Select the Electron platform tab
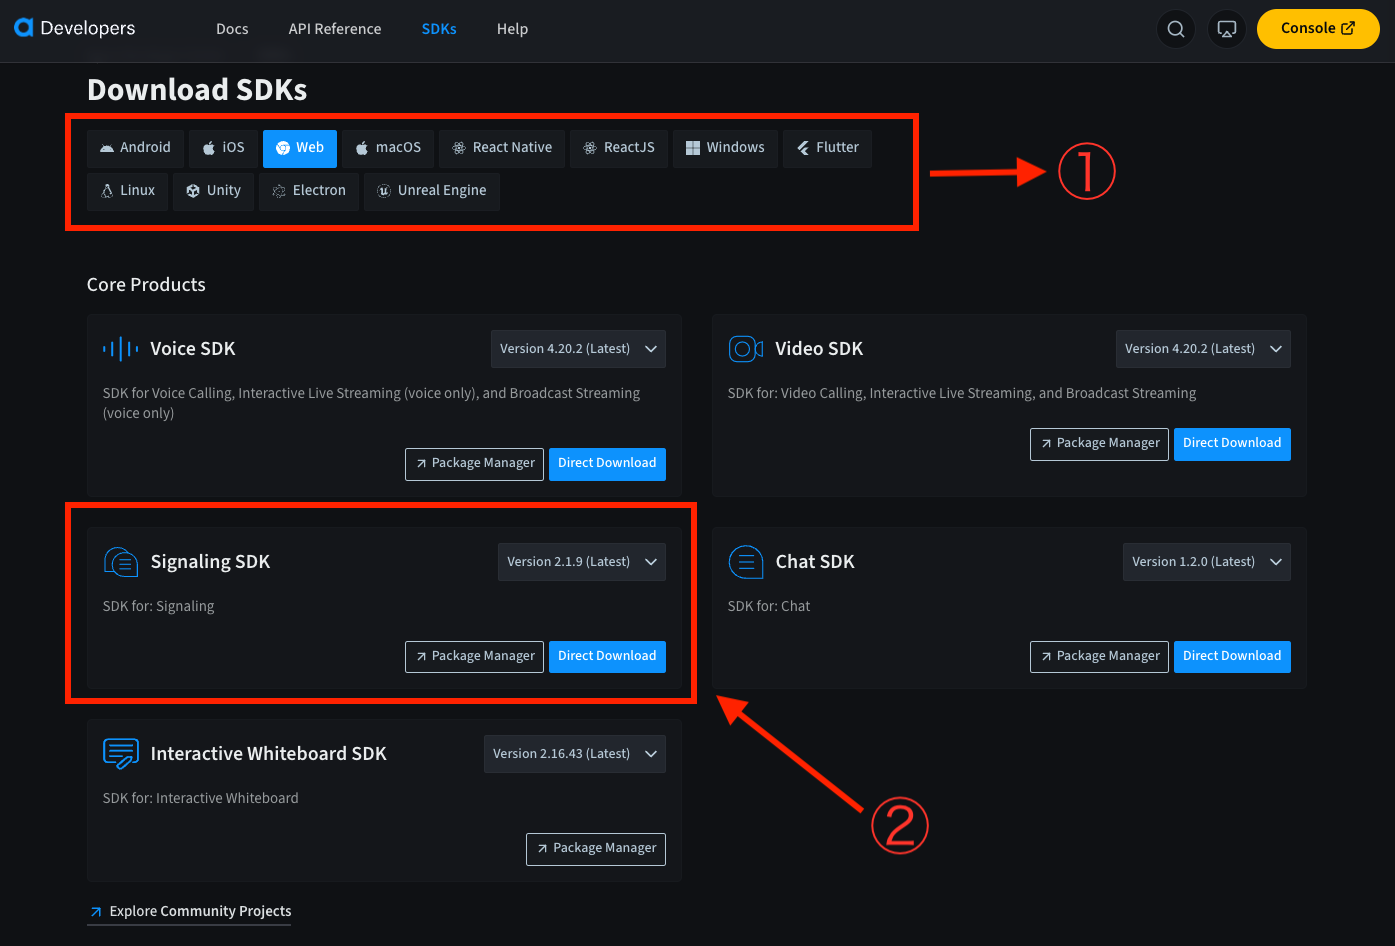The image size is (1395, 946). [x=309, y=191]
